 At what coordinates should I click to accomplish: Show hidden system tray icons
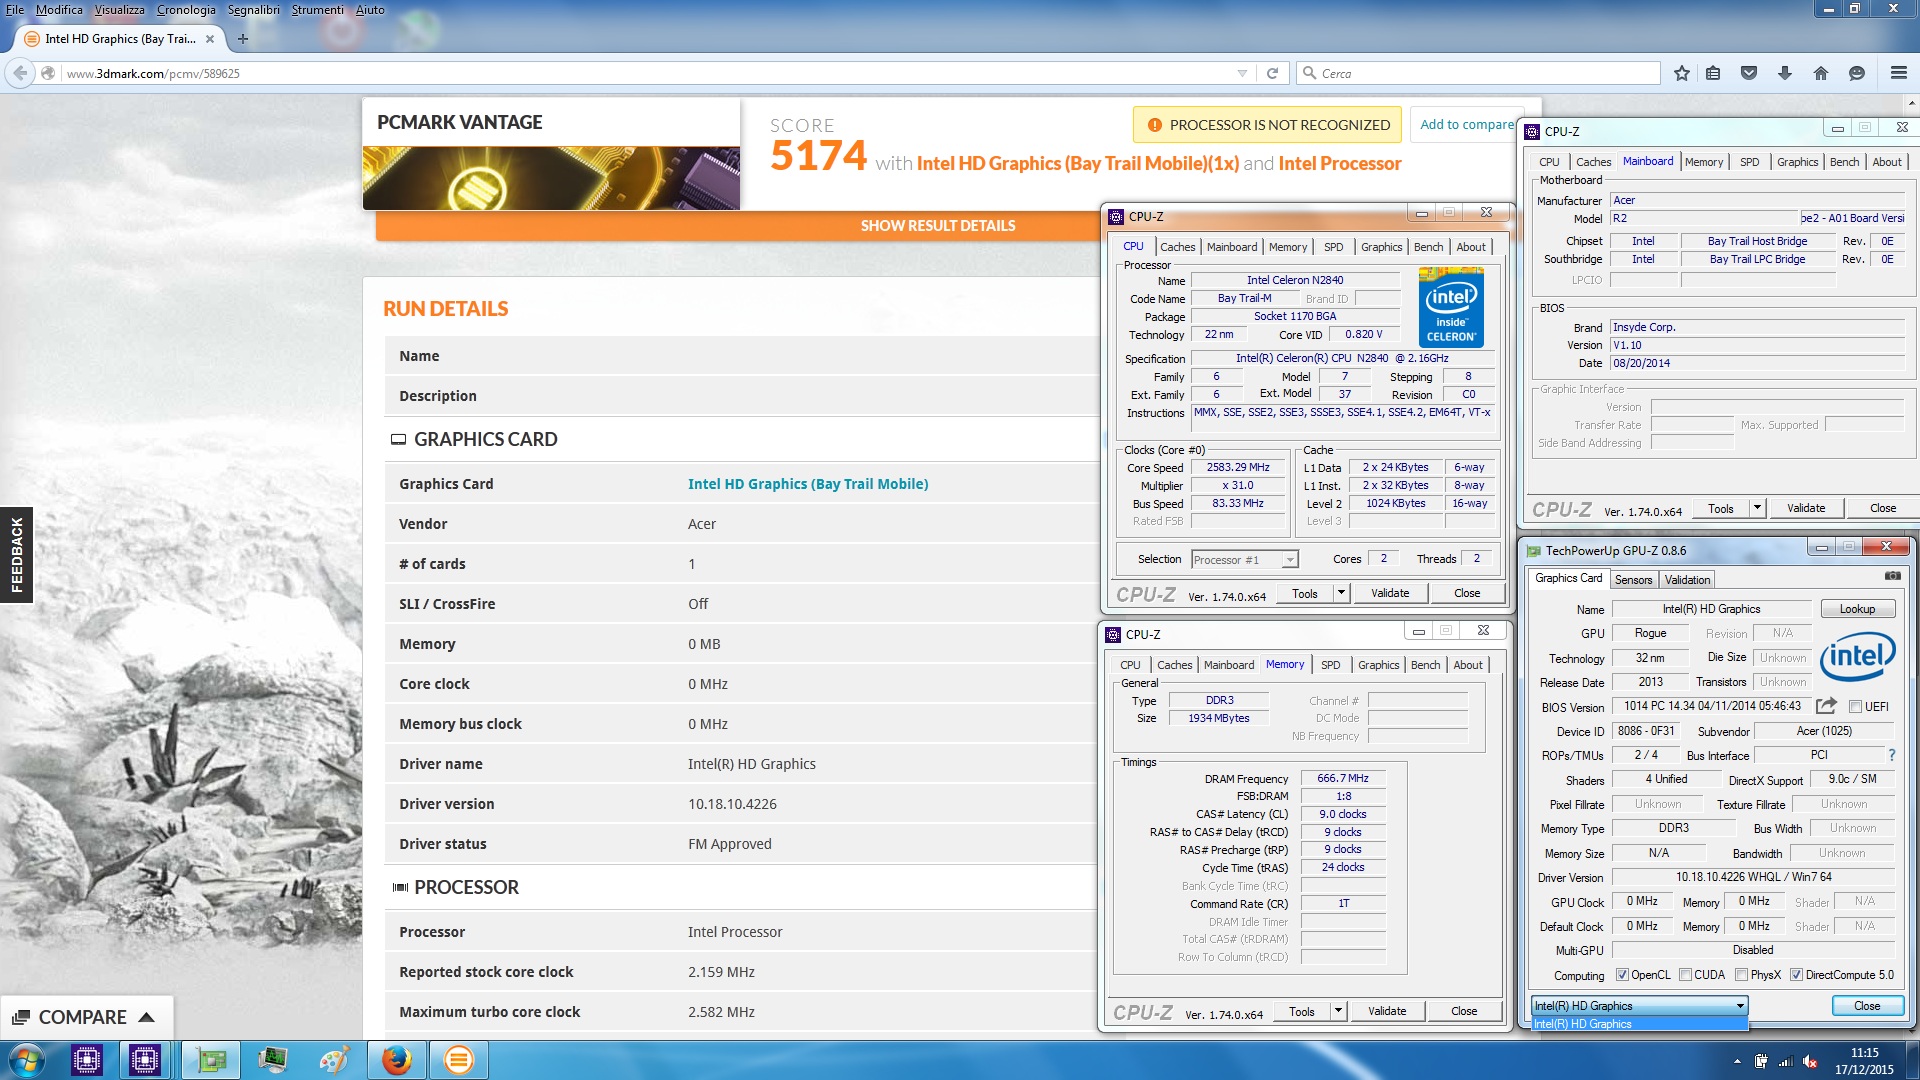[x=1737, y=1062]
